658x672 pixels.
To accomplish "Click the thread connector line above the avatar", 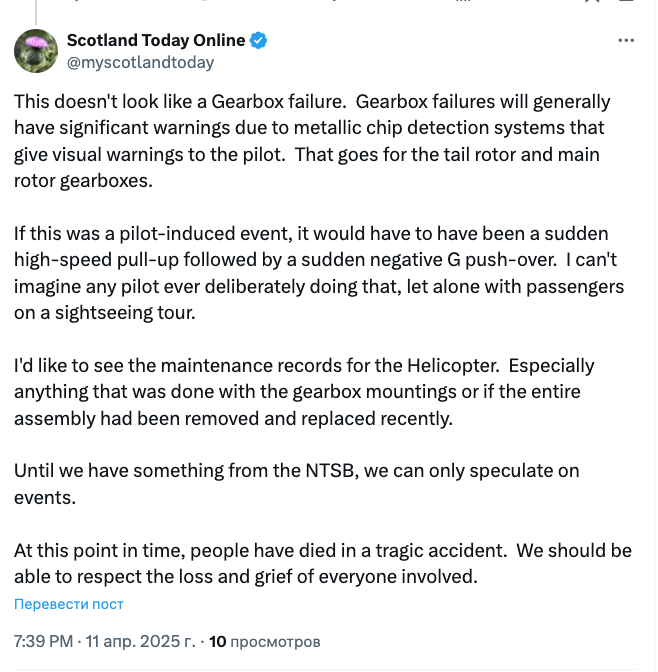I will [36, 12].
